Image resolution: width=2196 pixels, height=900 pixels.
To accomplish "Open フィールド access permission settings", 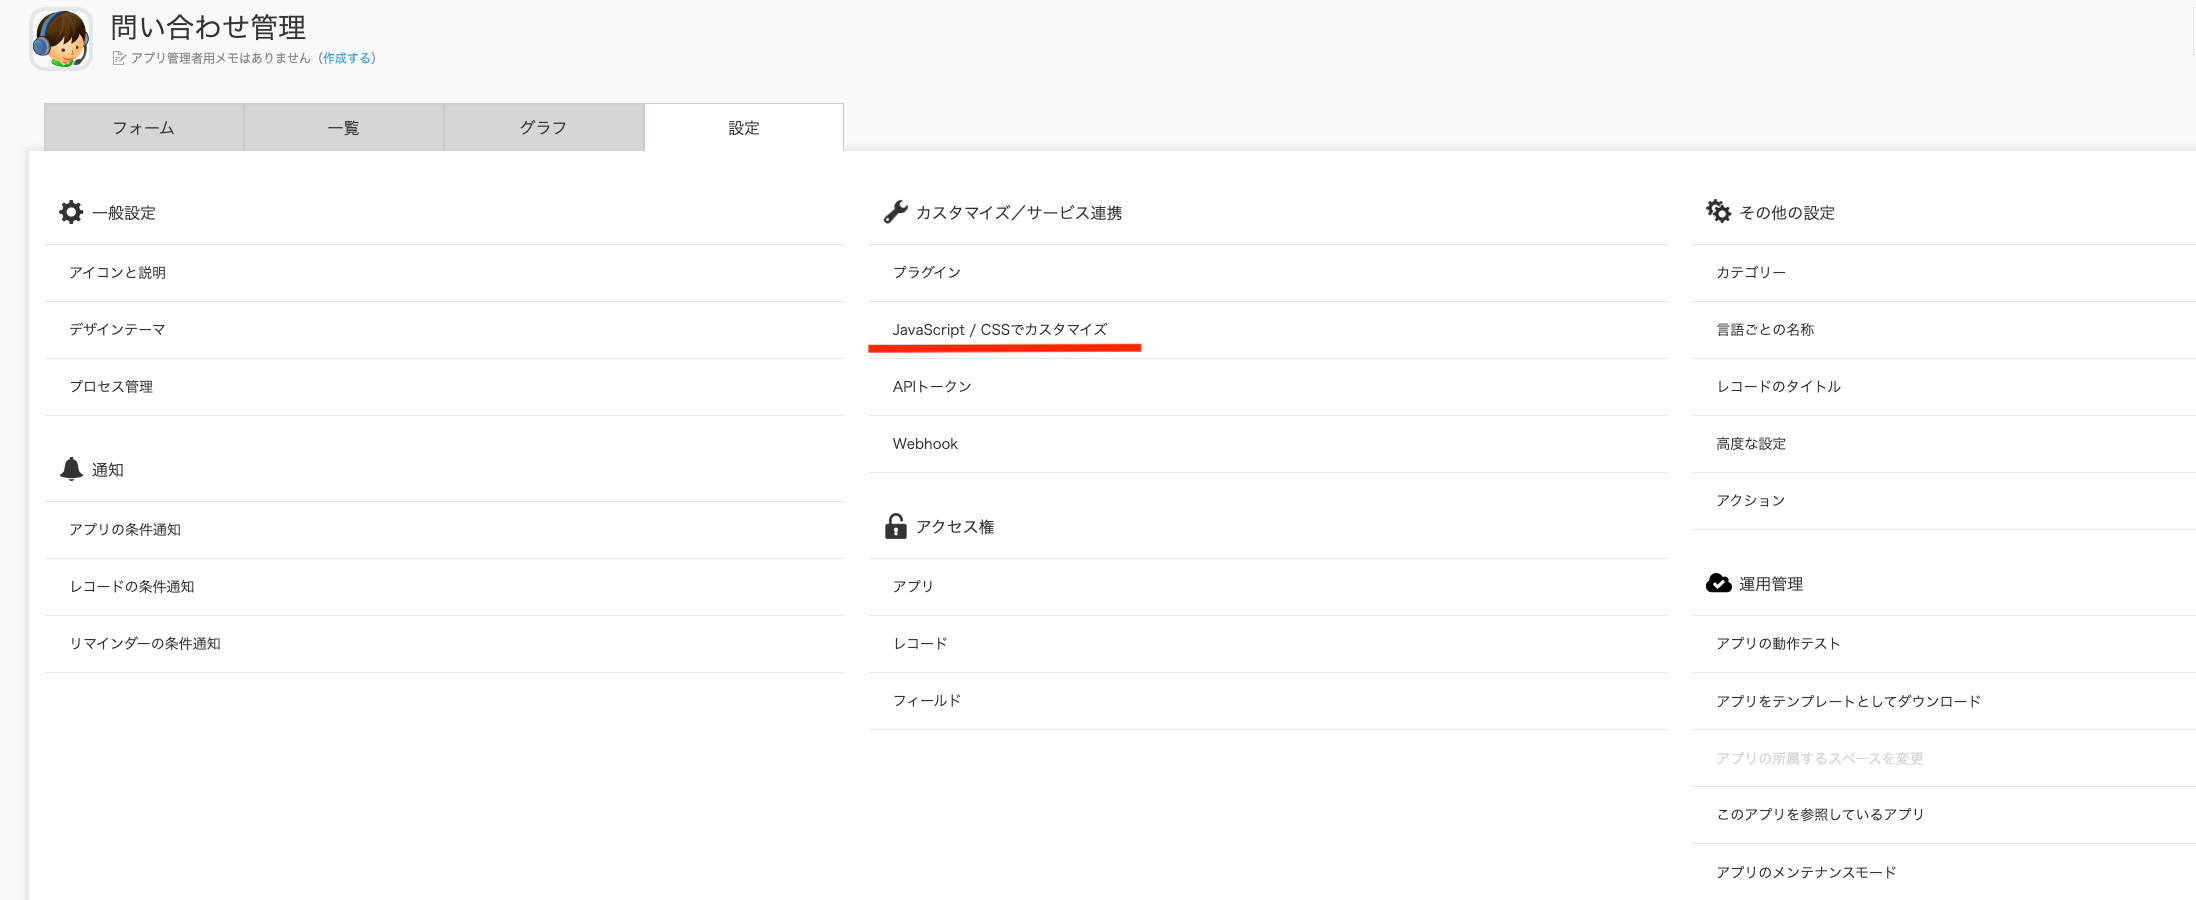I will pos(927,701).
